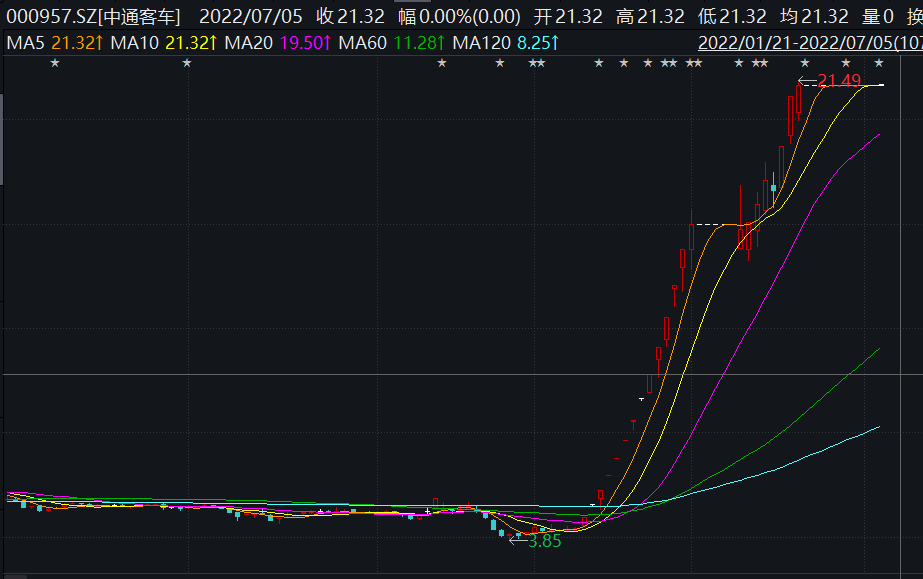Click the rightmost star event marker
This screenshot has height=579, width=923.
click(x=879, y=64)
